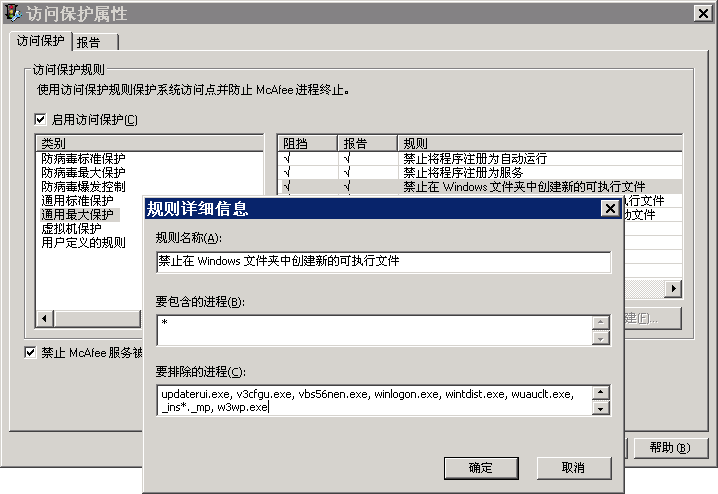
Task: Click the 报告 column header in rules list
Action: click(x=367, y=143)
